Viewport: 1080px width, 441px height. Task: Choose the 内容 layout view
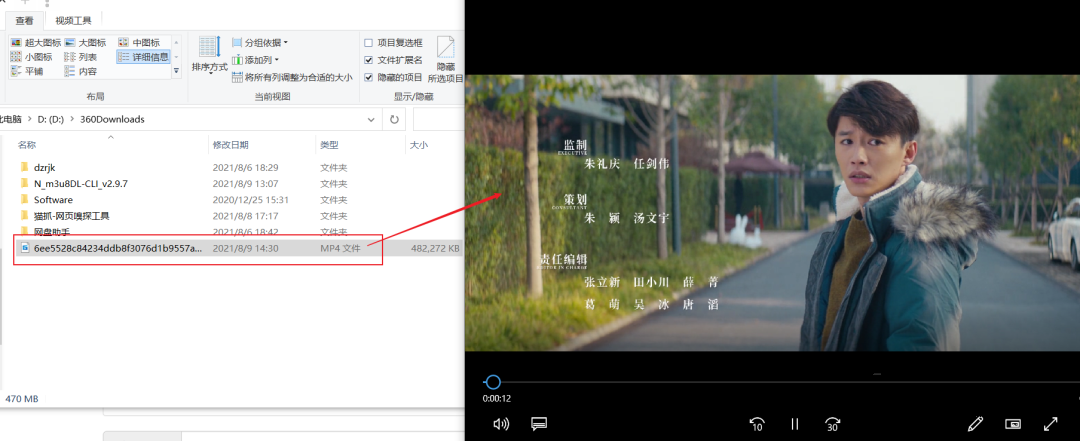[x=81, y=71]
